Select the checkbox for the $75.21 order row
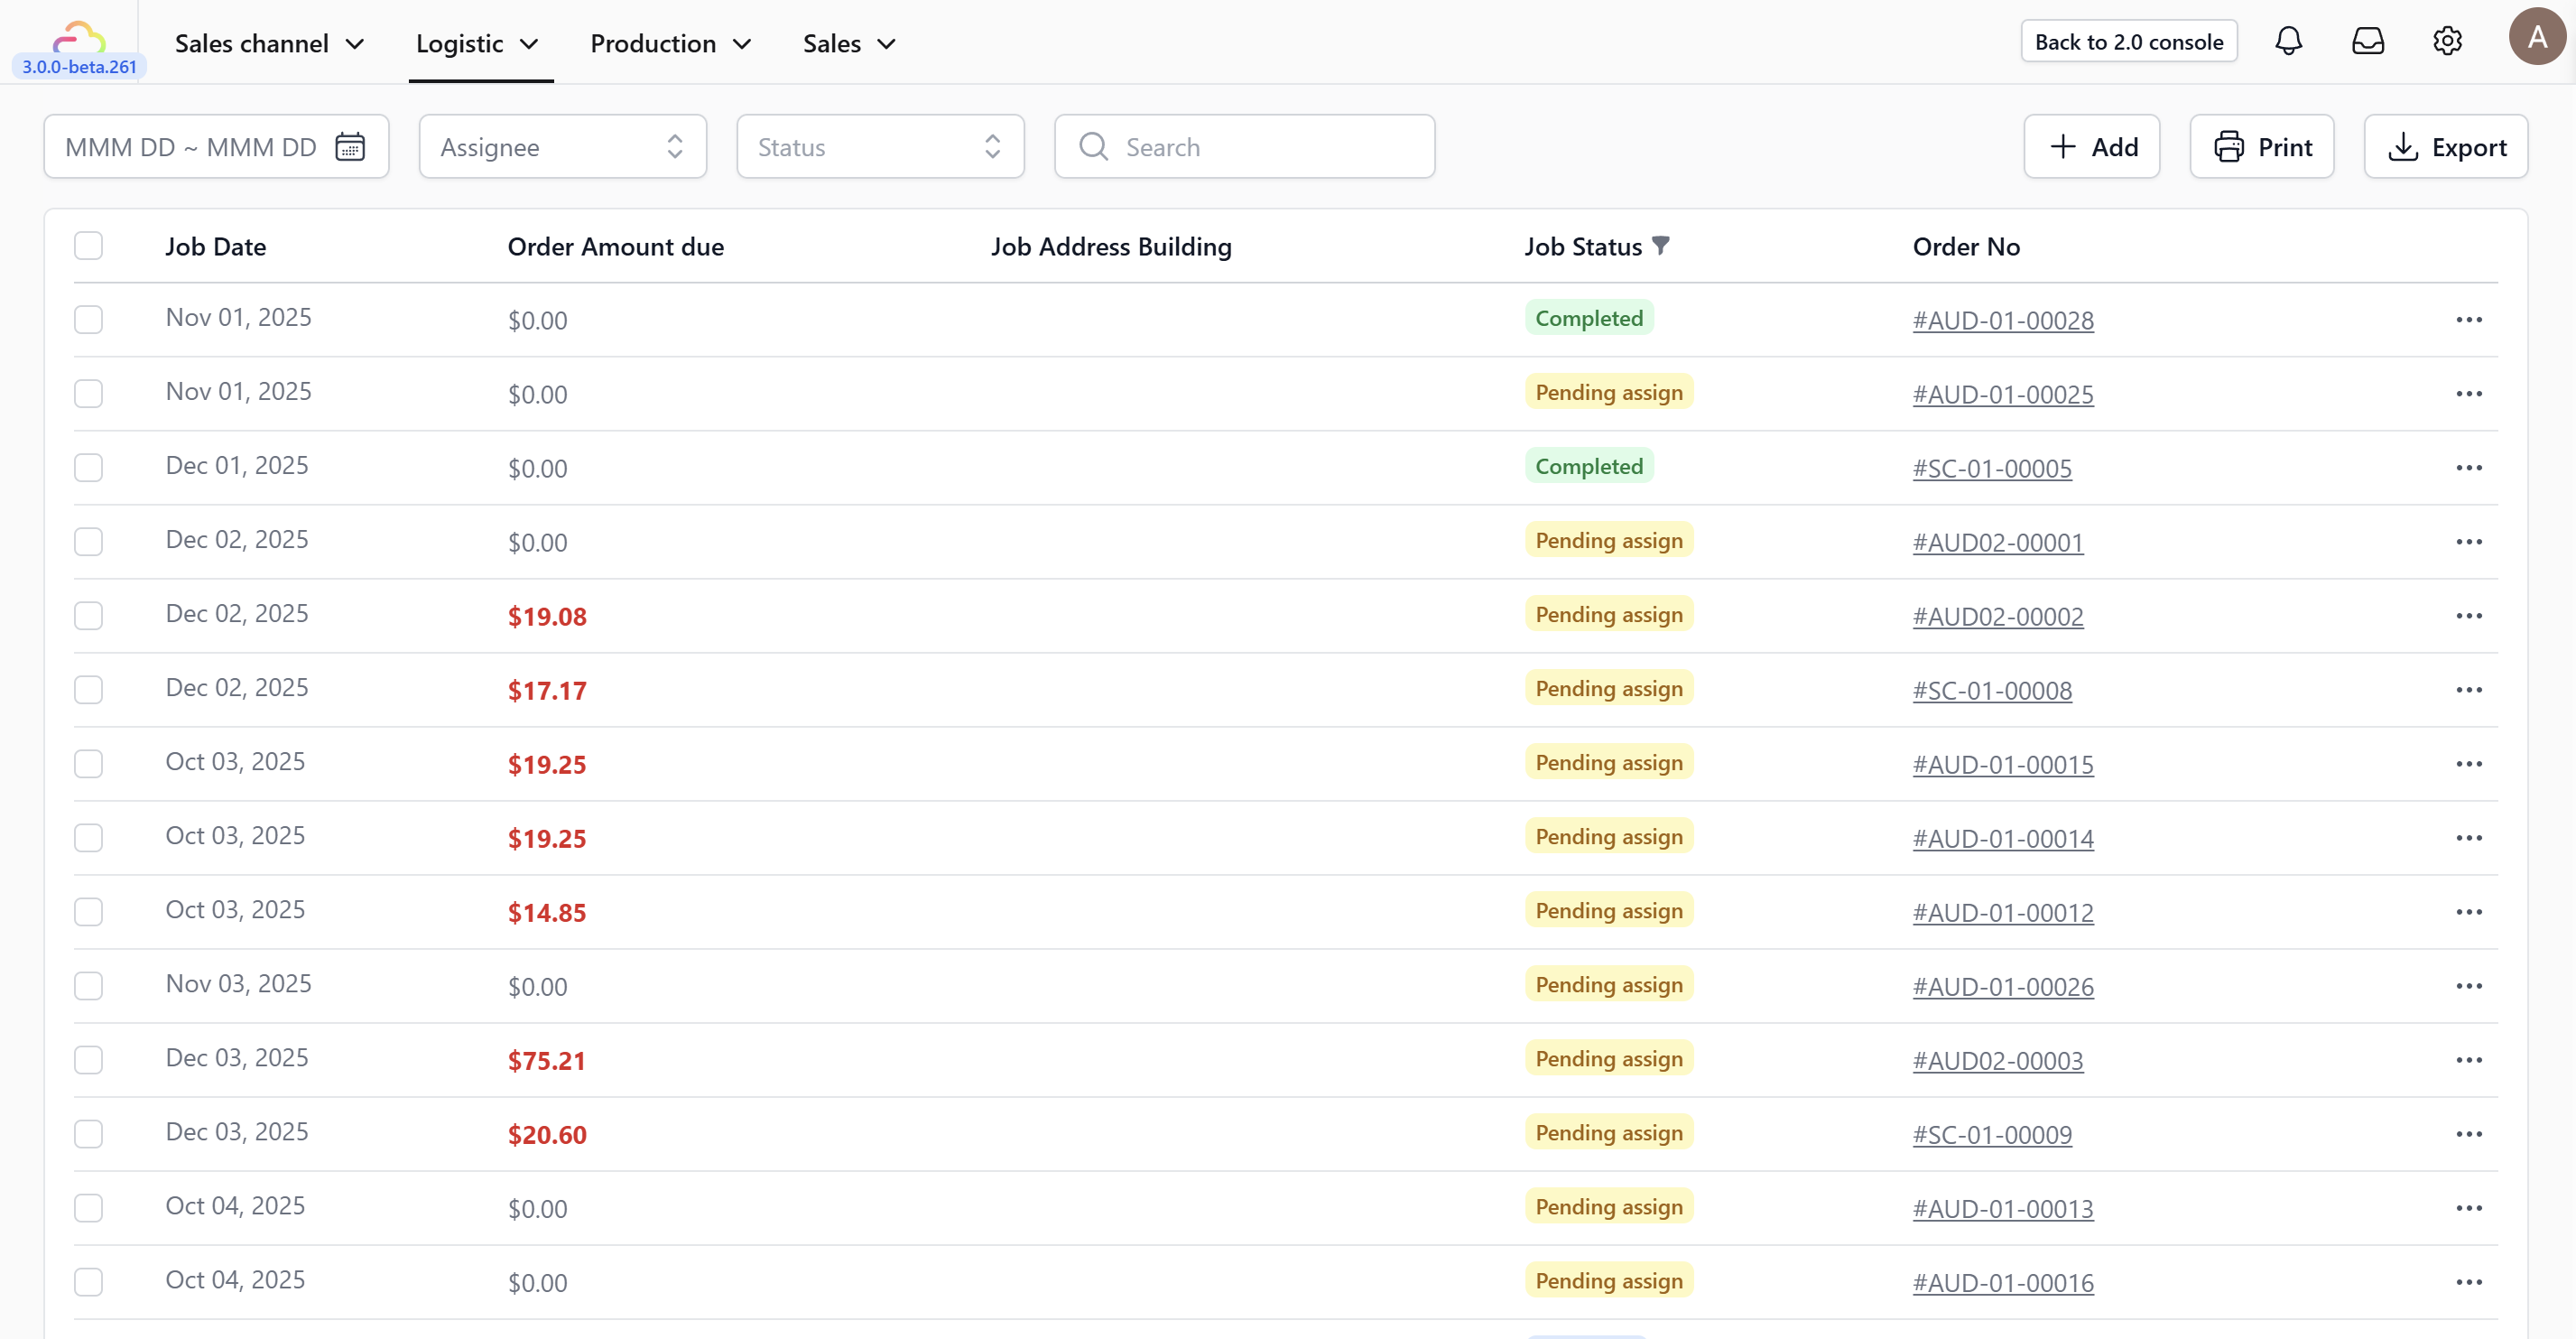Image resolution: width=2576 pixels, height=1339 pixels. tap(89, 1060)
